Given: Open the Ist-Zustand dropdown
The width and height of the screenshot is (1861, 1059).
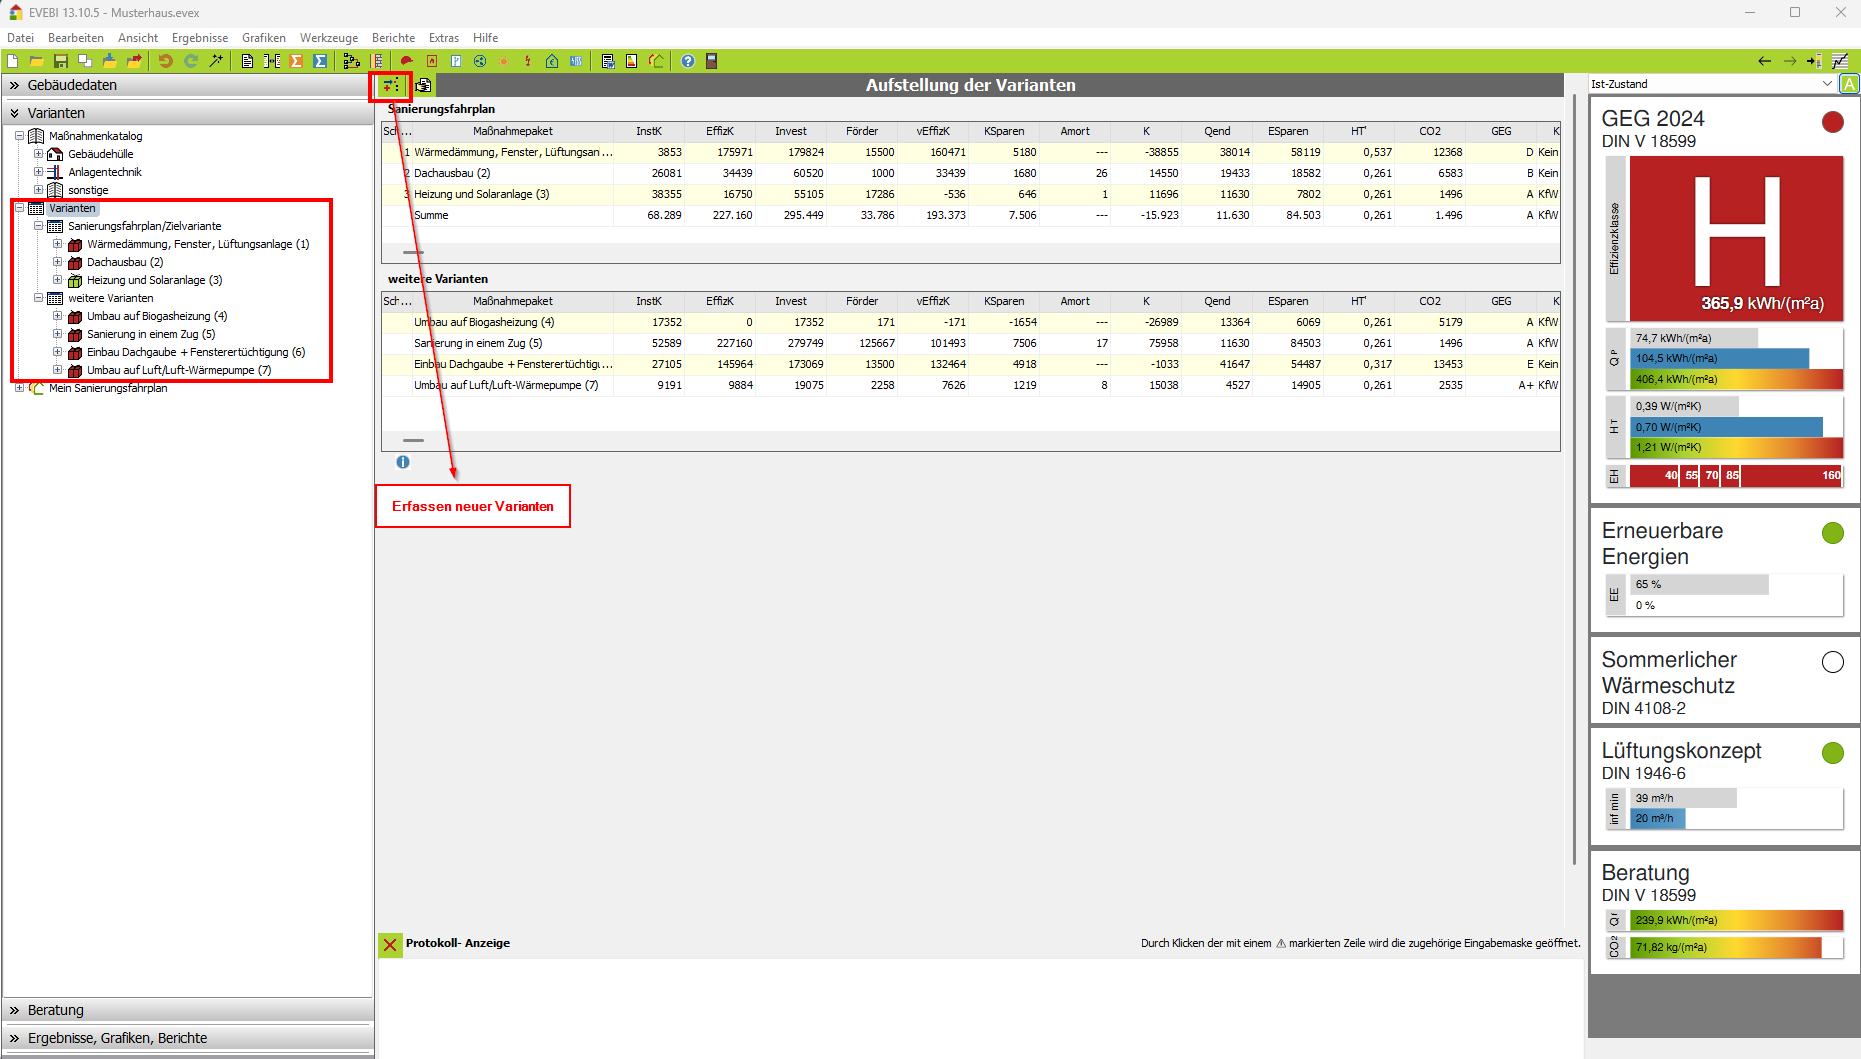Looking at the screenshot, I should [1827, 84].
